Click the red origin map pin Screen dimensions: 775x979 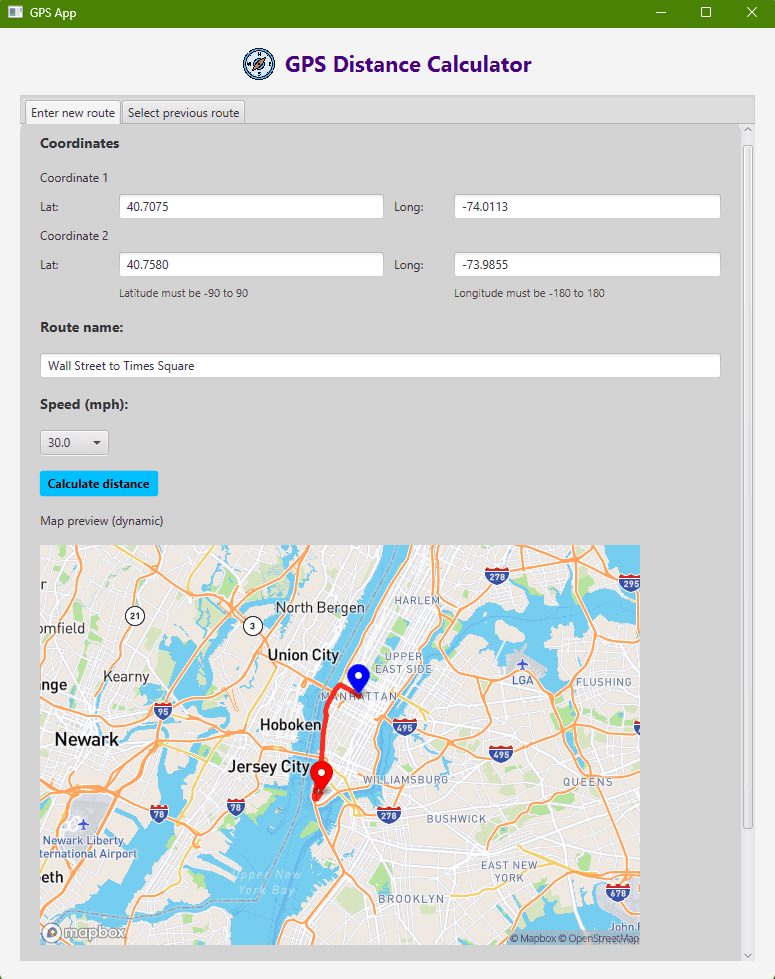pyautogui.click(x=321, y=777)
